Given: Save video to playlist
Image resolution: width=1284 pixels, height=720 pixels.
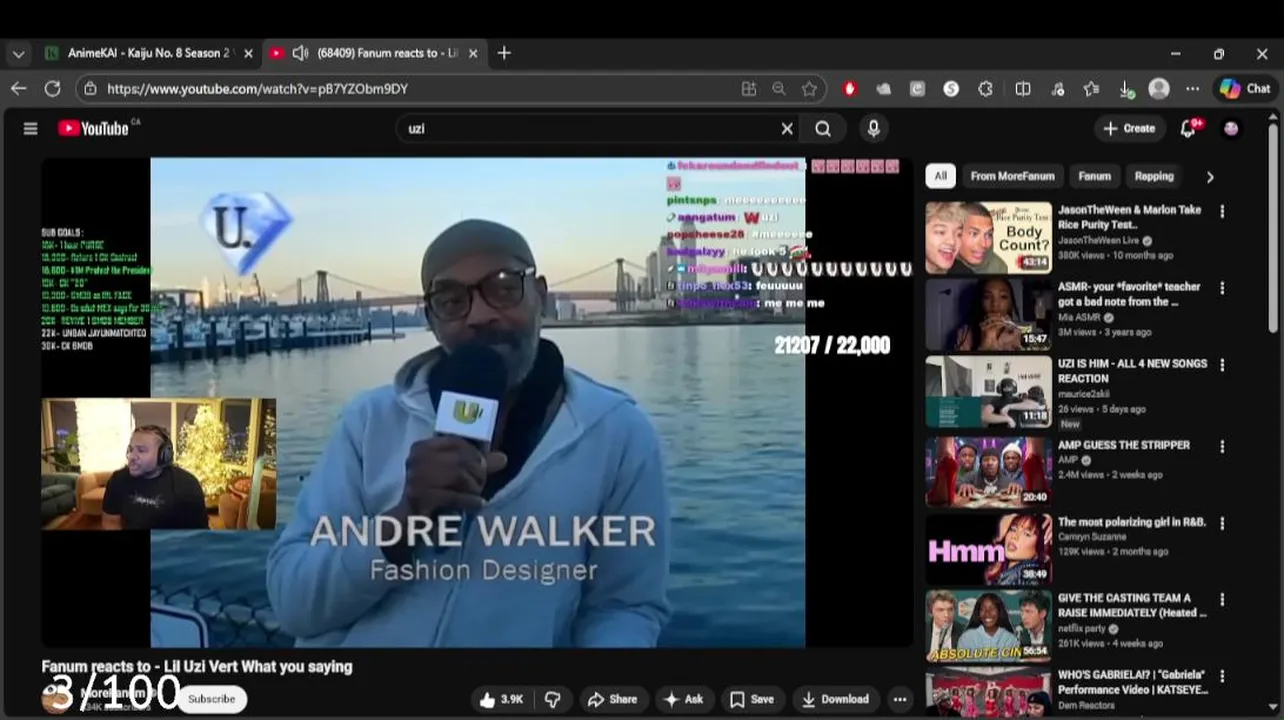Looking at the screenshot, I should pos(752,699).
